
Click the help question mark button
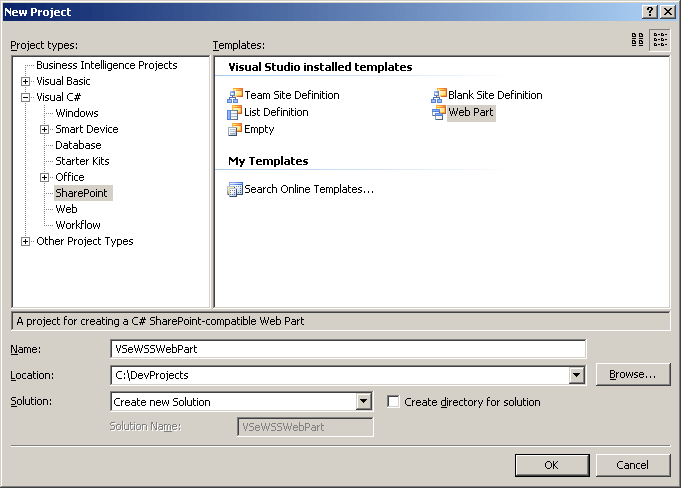tap(649, 12)
